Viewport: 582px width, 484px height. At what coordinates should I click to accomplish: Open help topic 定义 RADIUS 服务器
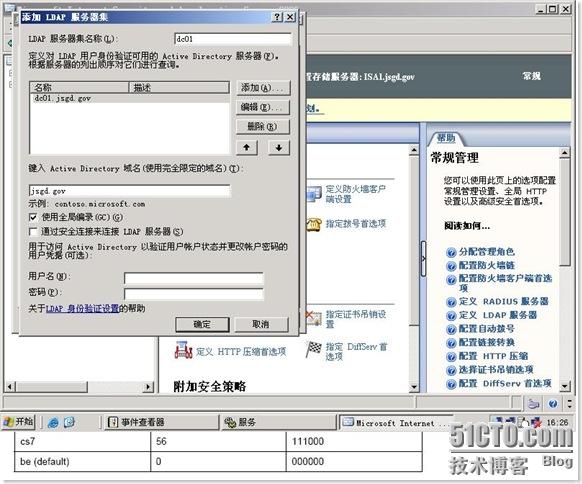504,301
